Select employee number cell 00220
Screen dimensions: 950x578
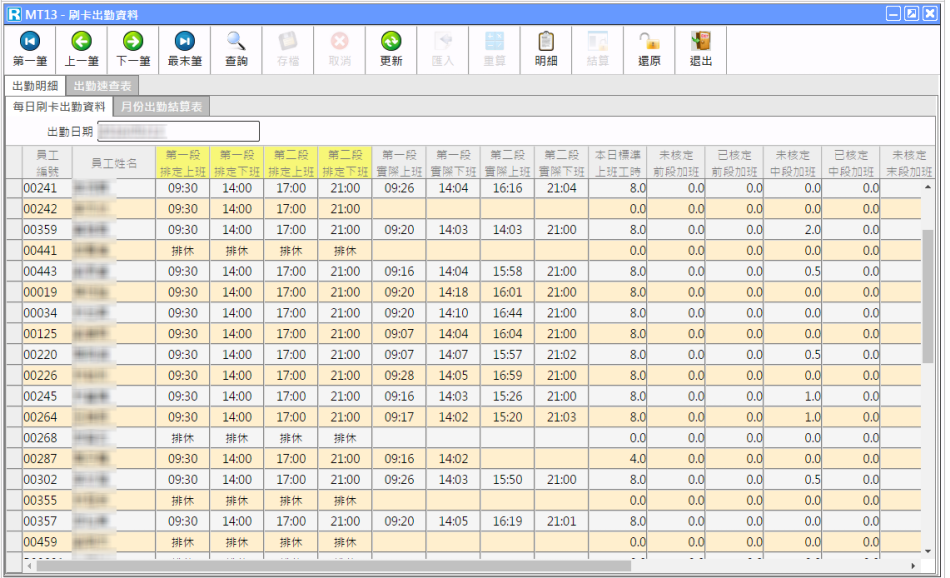coord(47,354)
